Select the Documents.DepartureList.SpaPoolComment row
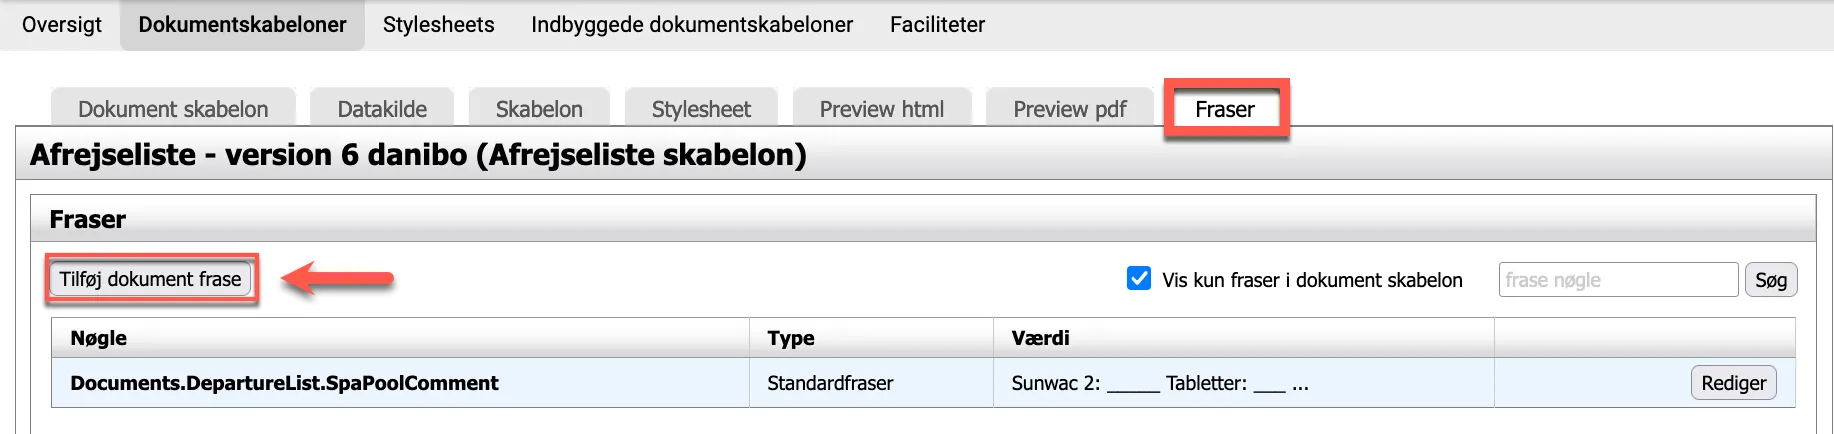Screen dimensions: 1834x434 pyautogui.click(x=284, y=383)
